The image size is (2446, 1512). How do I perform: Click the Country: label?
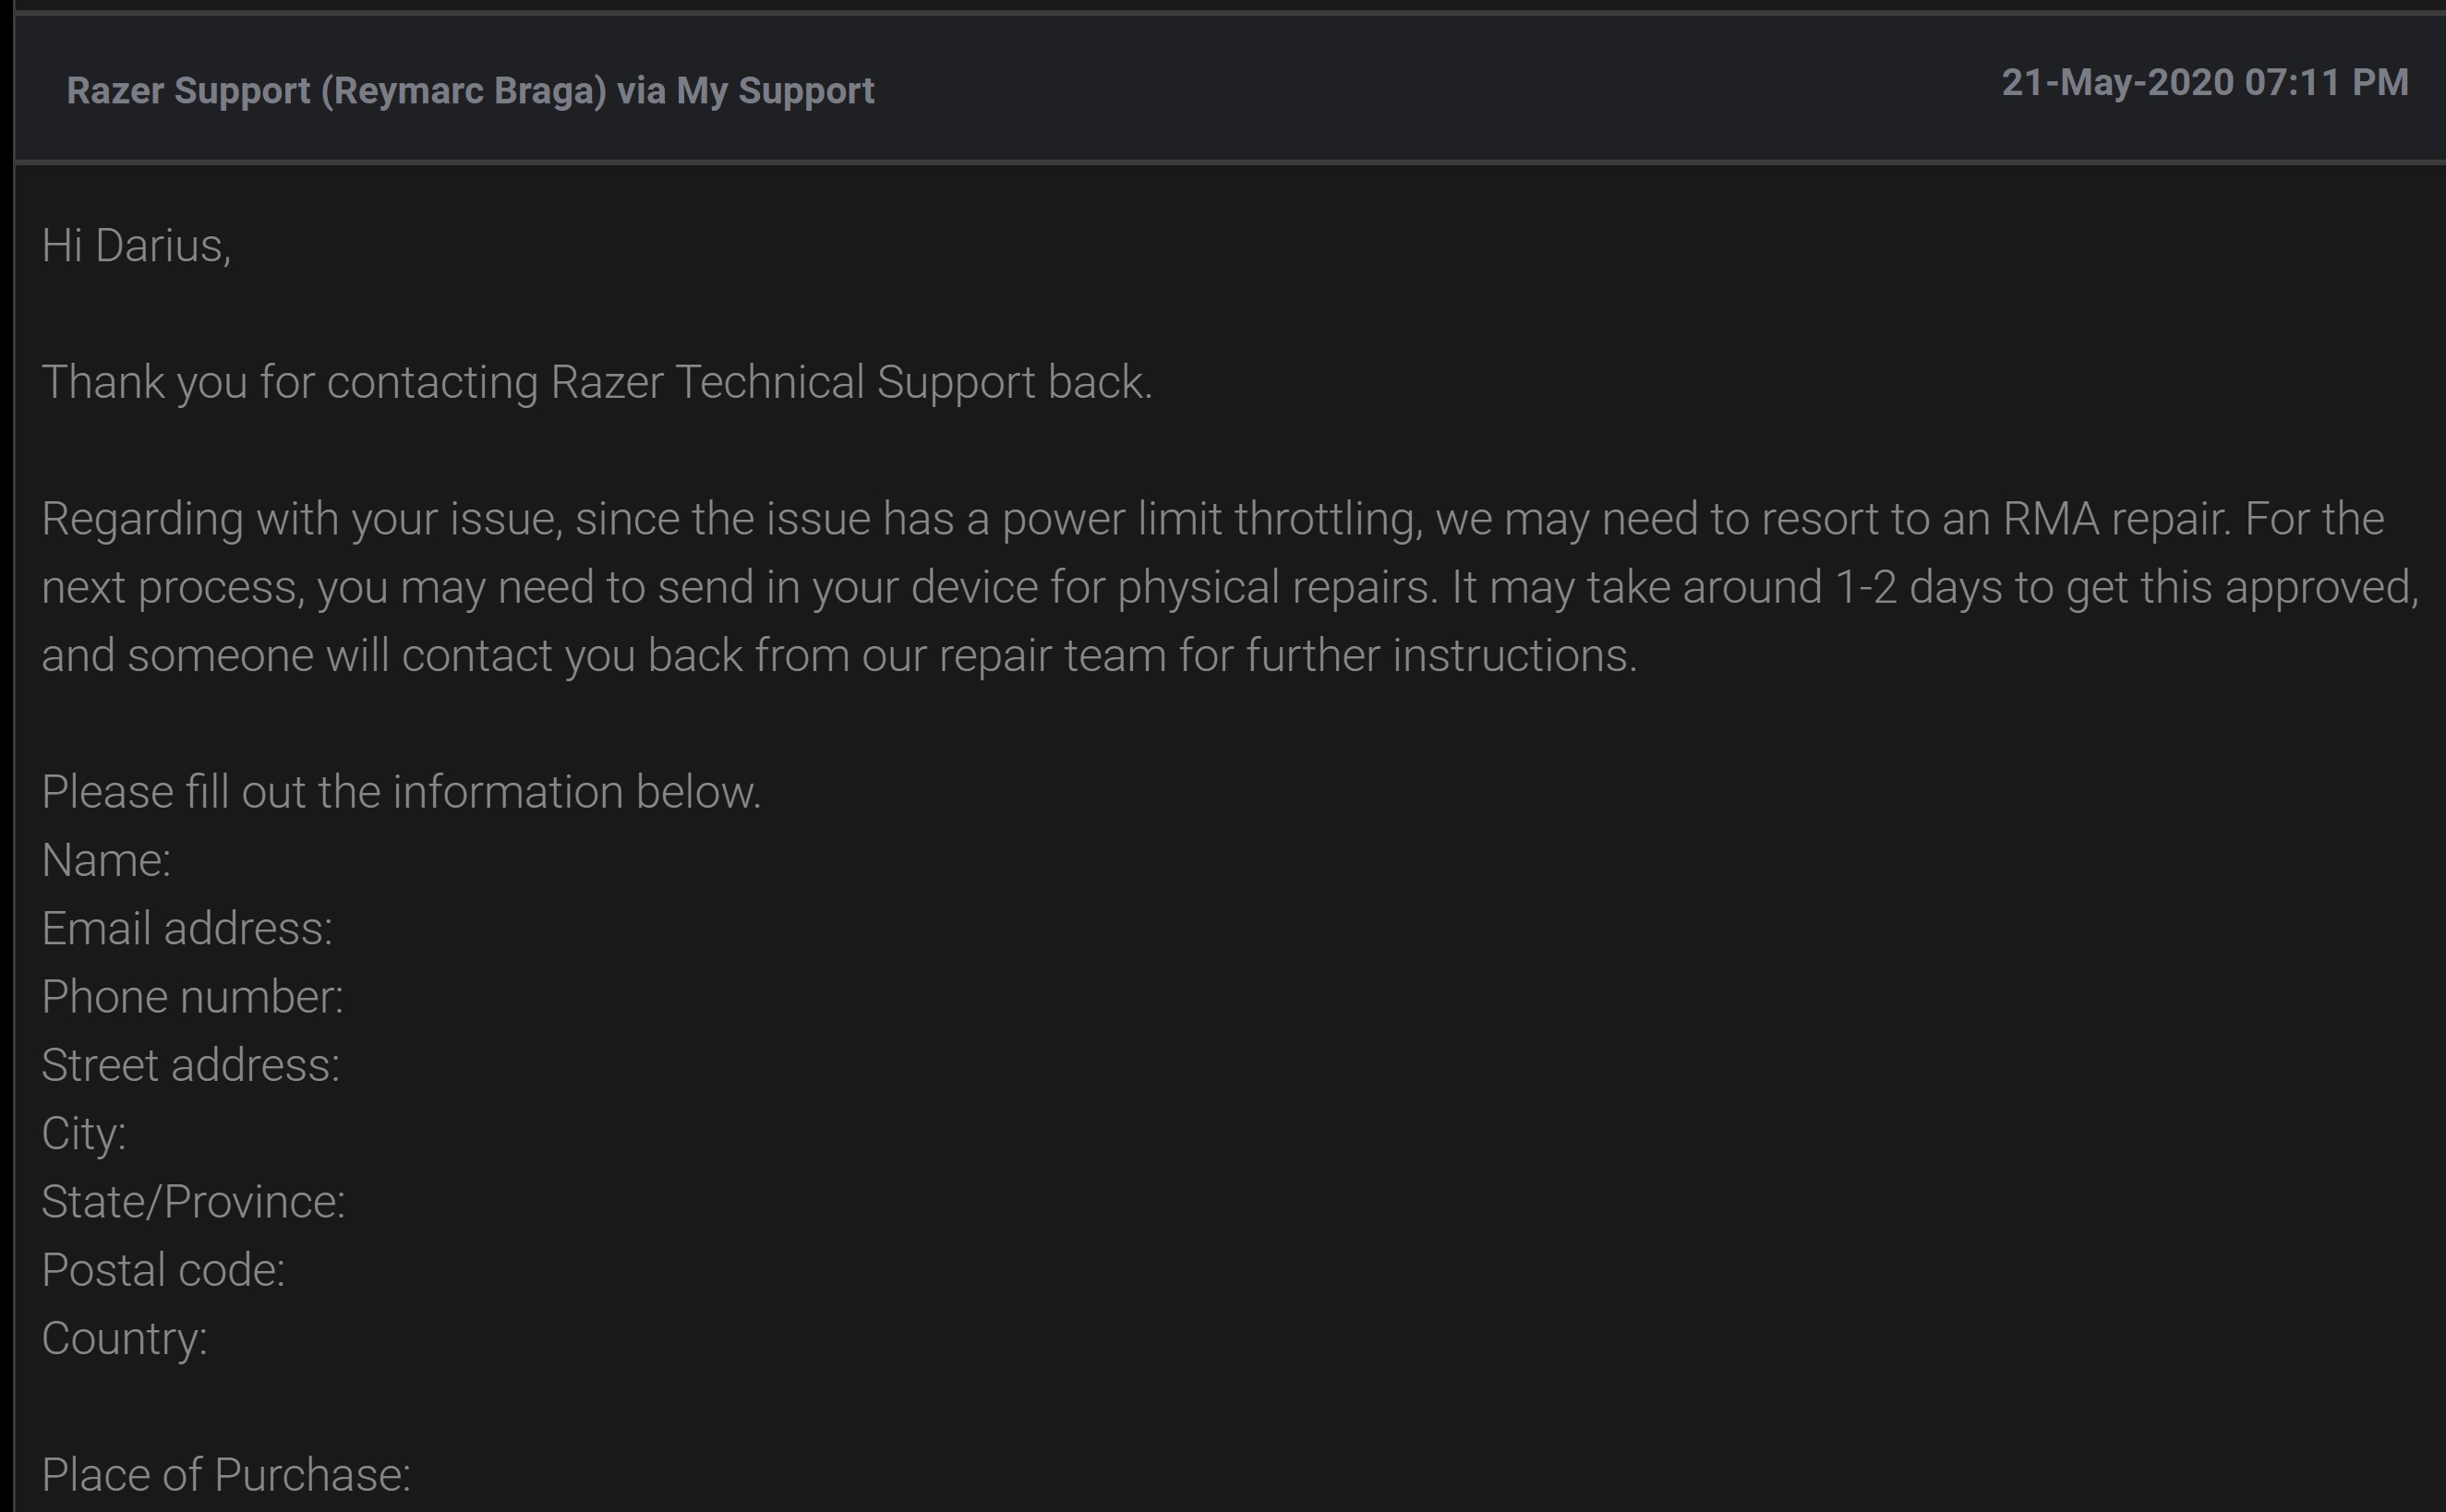[x=124, y=1339]
